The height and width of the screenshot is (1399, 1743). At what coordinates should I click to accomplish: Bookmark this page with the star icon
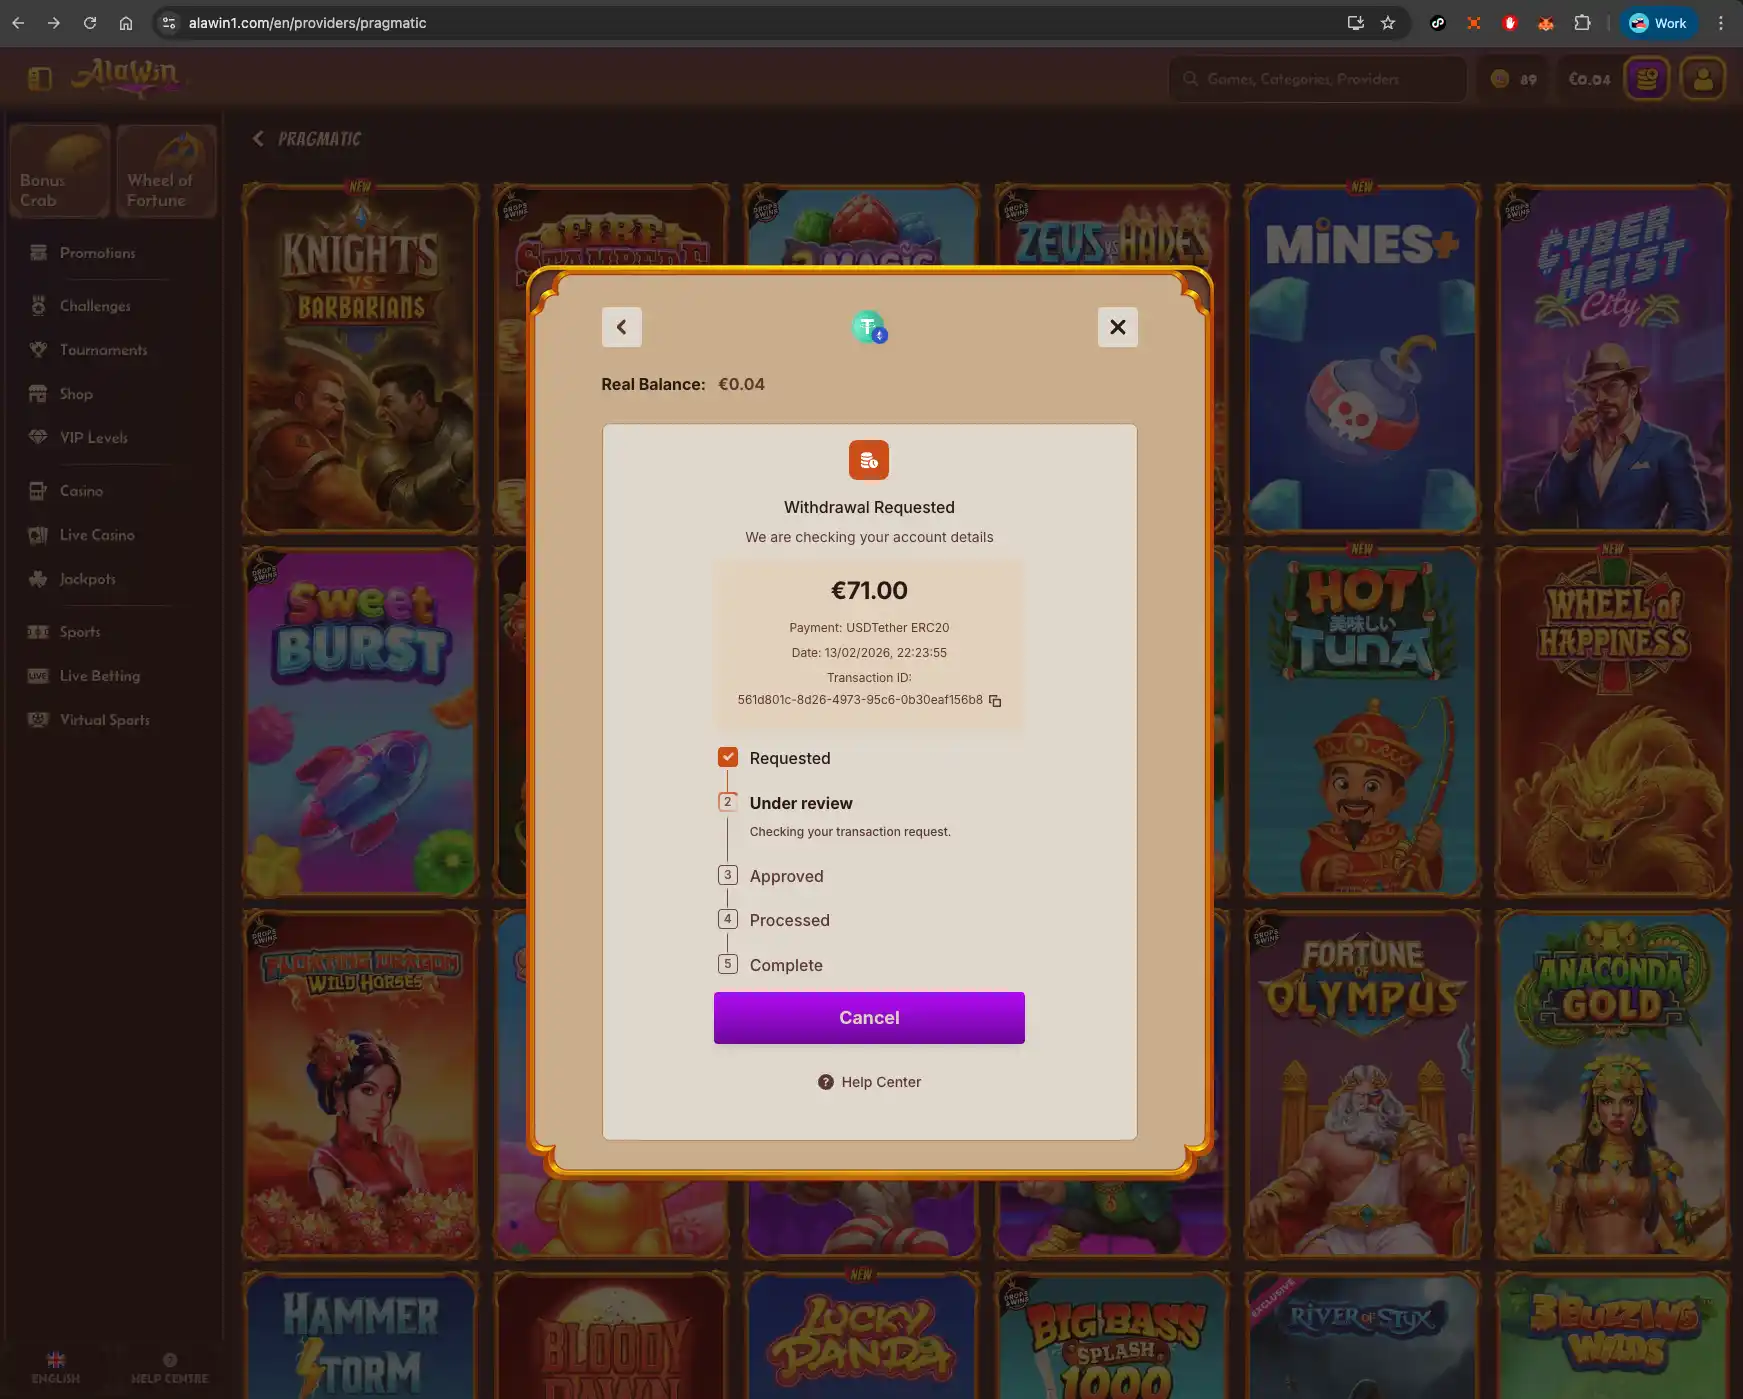pyautogui.click(x=1388, y=23)
